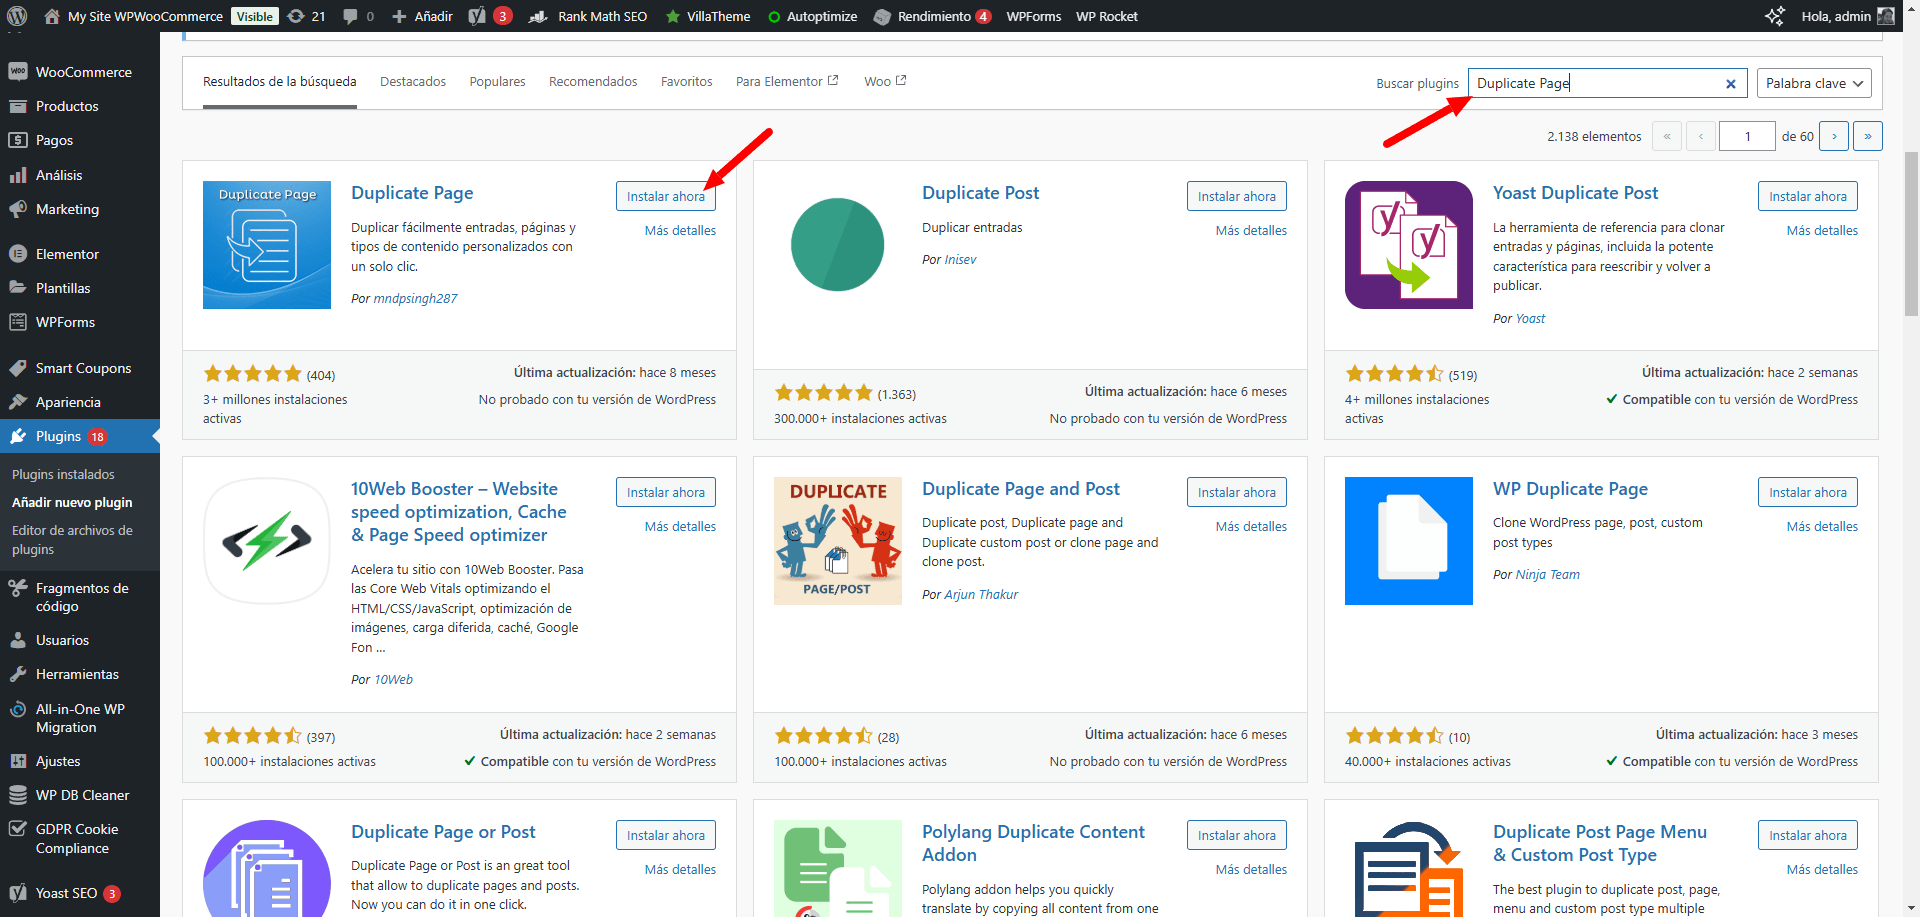Viewport: 1920px width, 917px height.
Task: Clear the plugin search text
Action: 1730,84
